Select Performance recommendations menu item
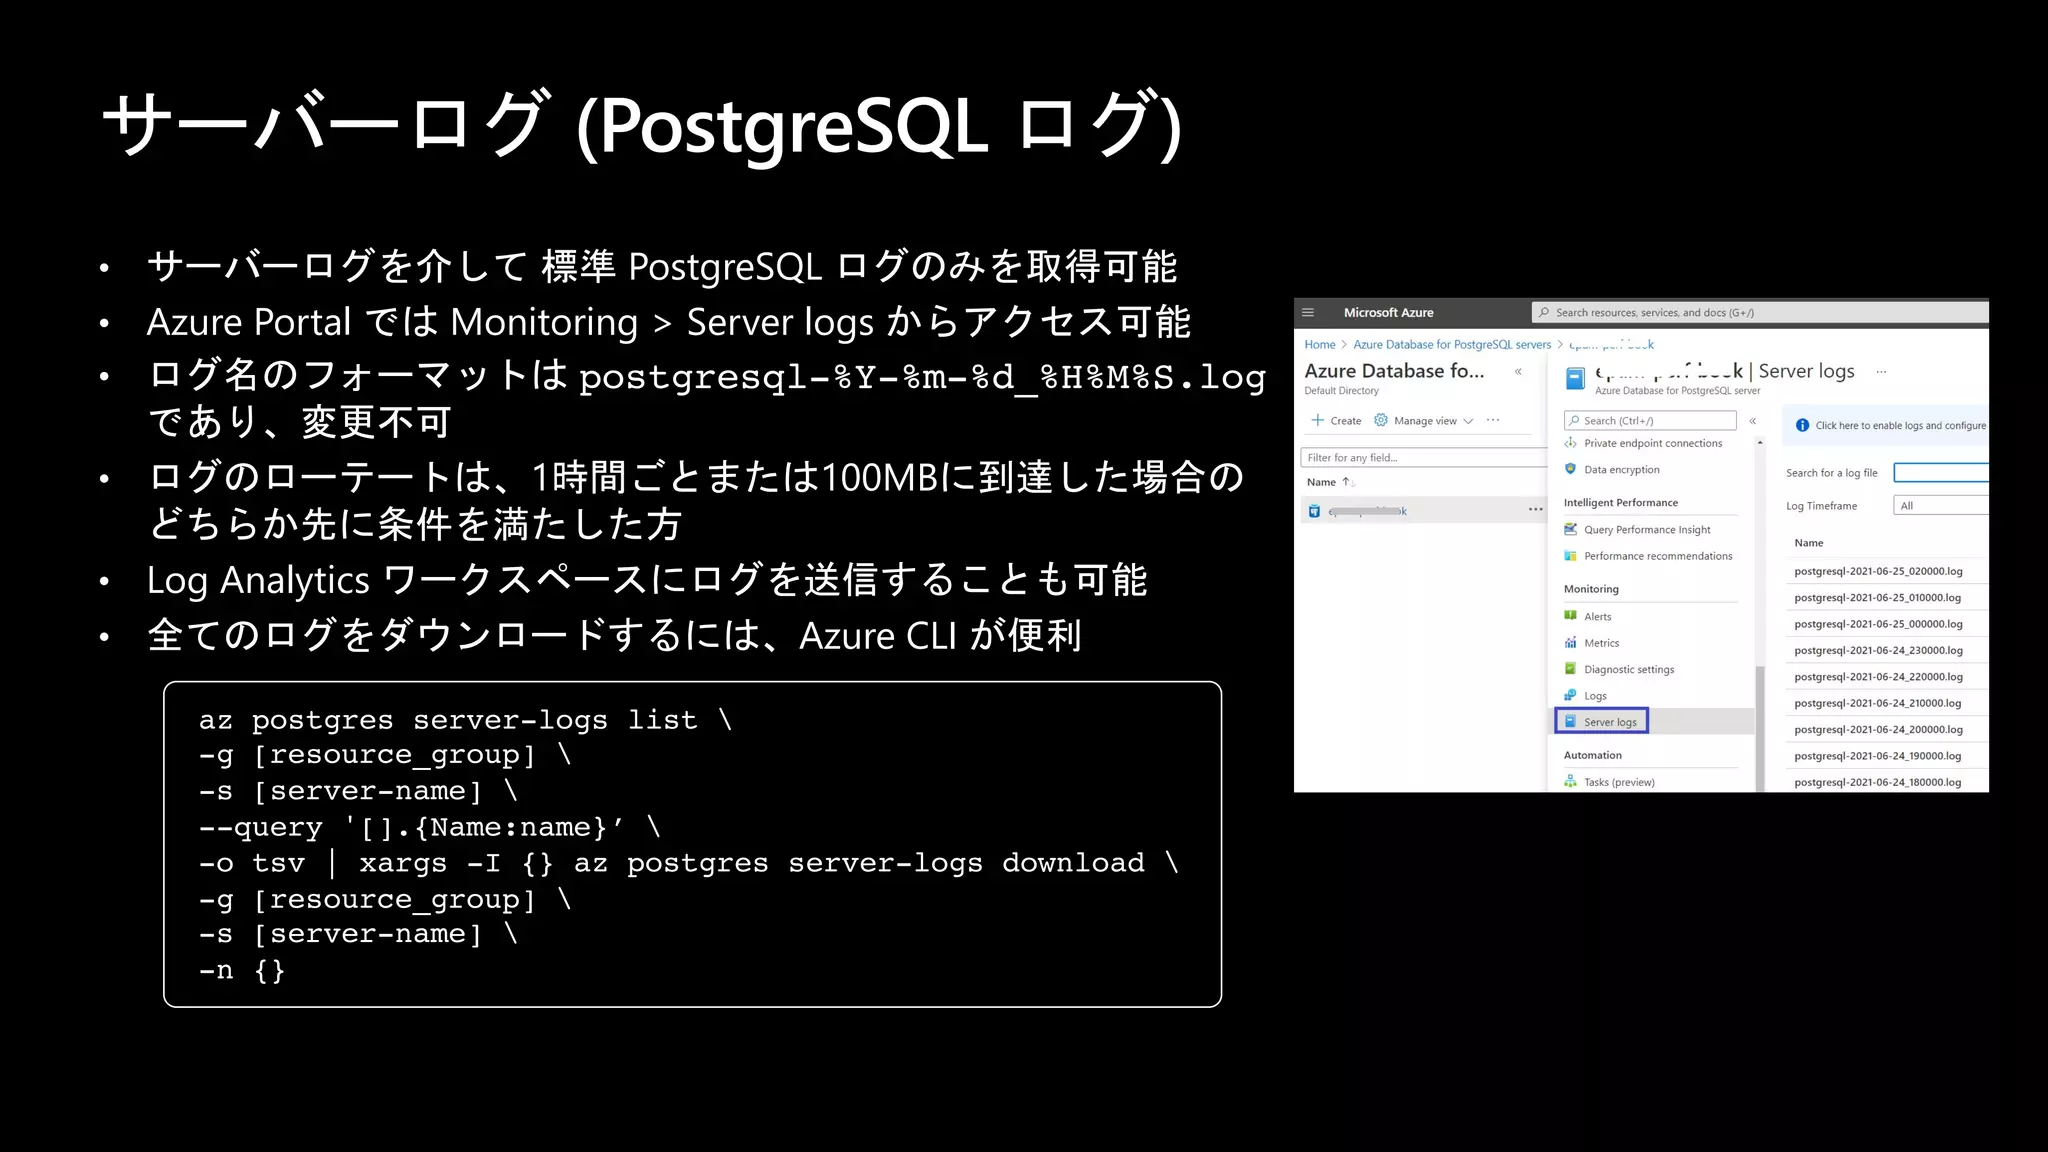Viewport: 2048px width, 1152px height. pyautogui.click(x=1658, y=556)
